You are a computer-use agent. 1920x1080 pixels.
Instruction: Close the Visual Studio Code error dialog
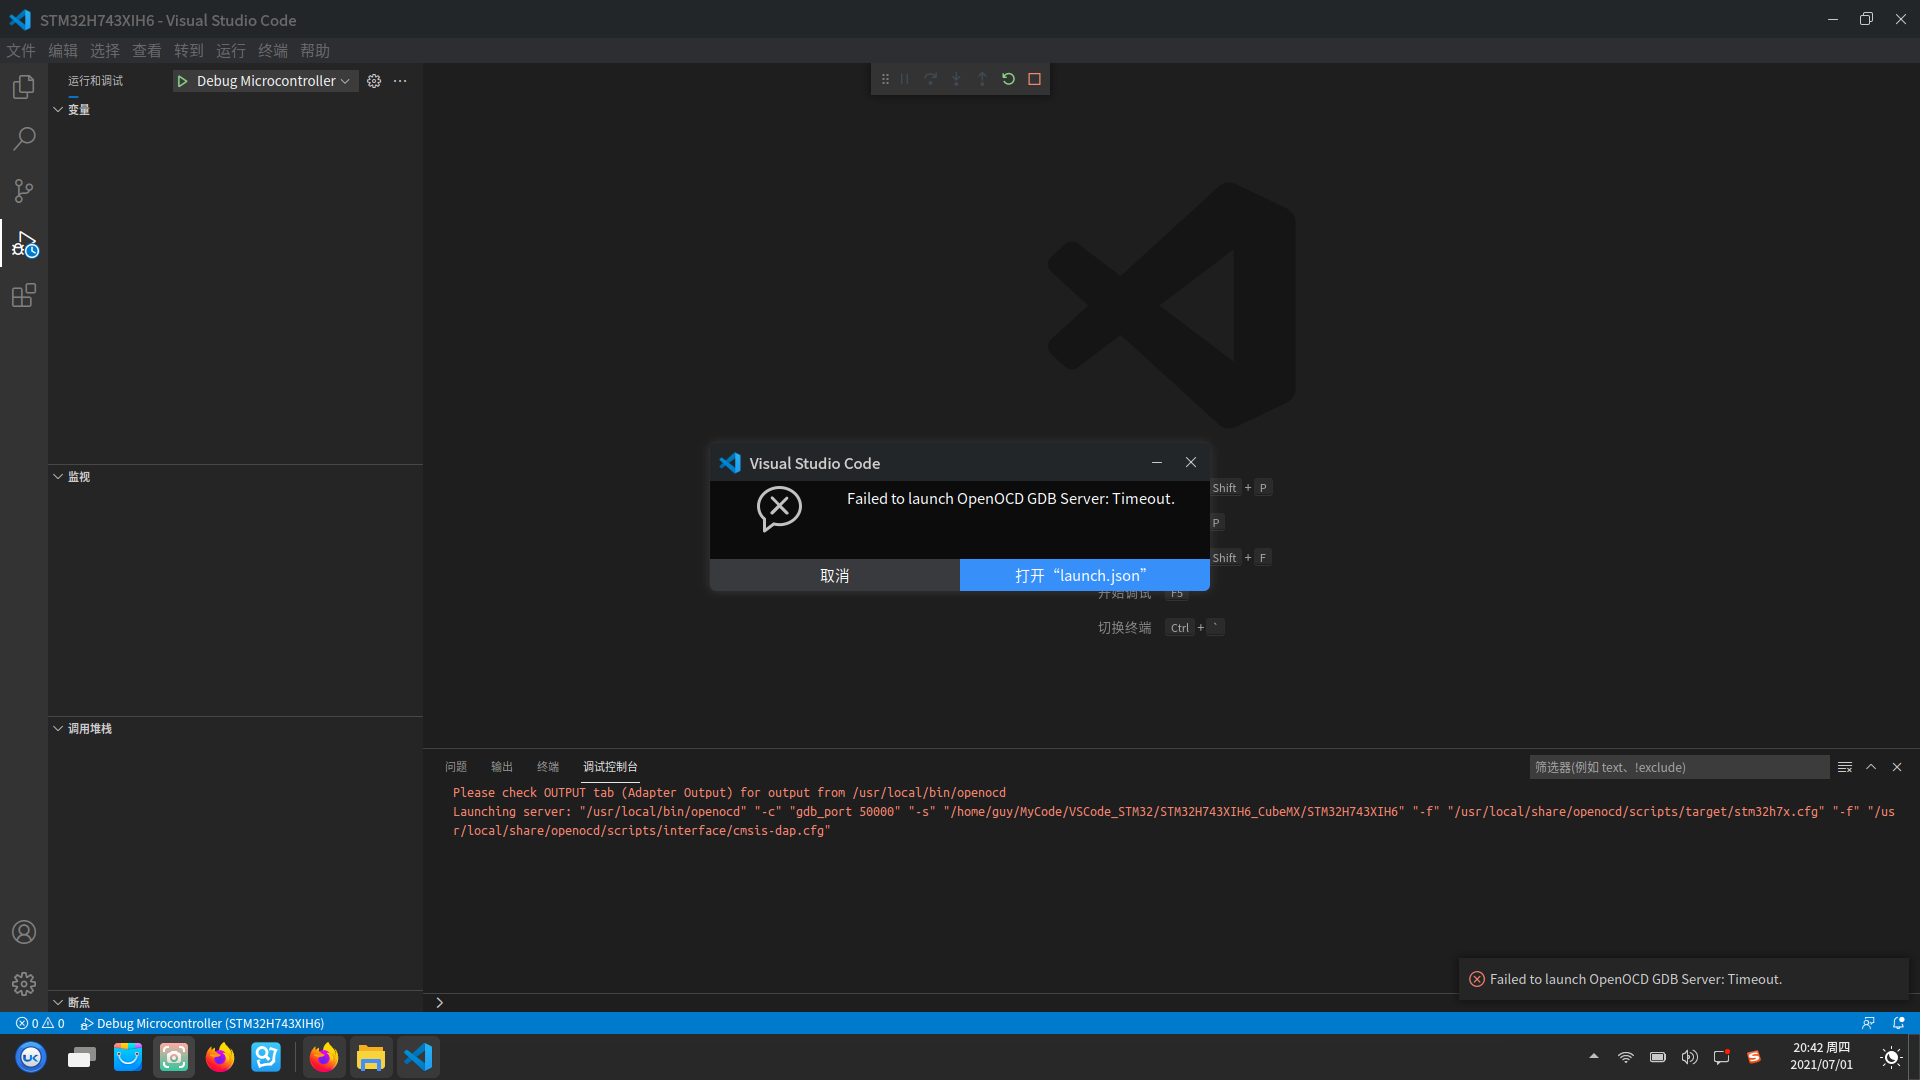pyautogui.click(x=1191, y=462)
